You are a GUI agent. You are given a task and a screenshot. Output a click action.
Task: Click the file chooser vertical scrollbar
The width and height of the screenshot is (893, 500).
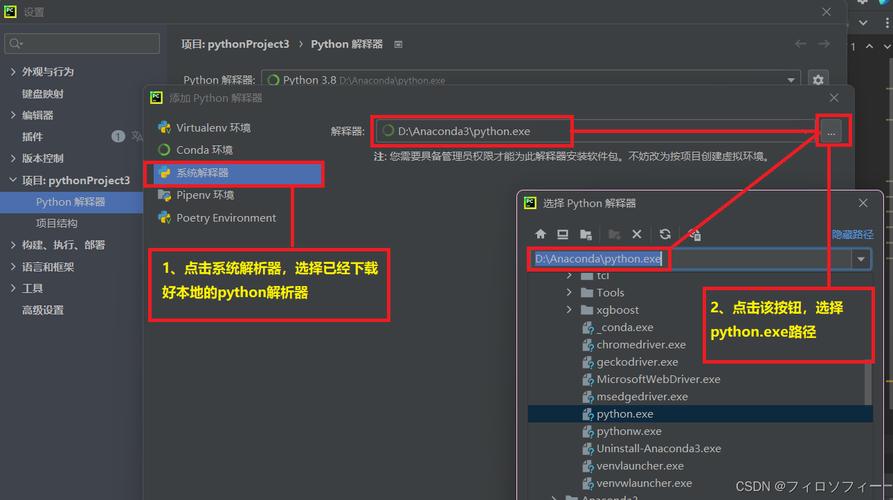868,382
